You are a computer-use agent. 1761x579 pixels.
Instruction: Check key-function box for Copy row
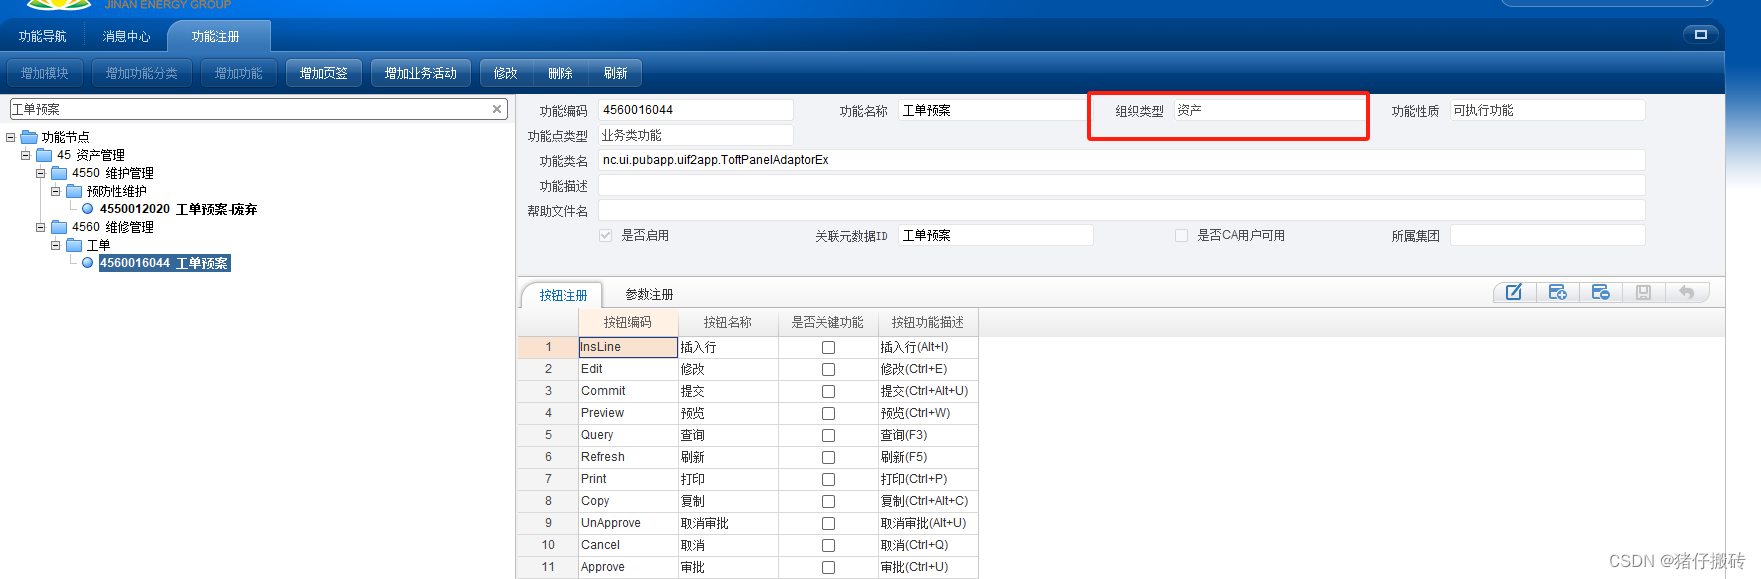point(828,501)
